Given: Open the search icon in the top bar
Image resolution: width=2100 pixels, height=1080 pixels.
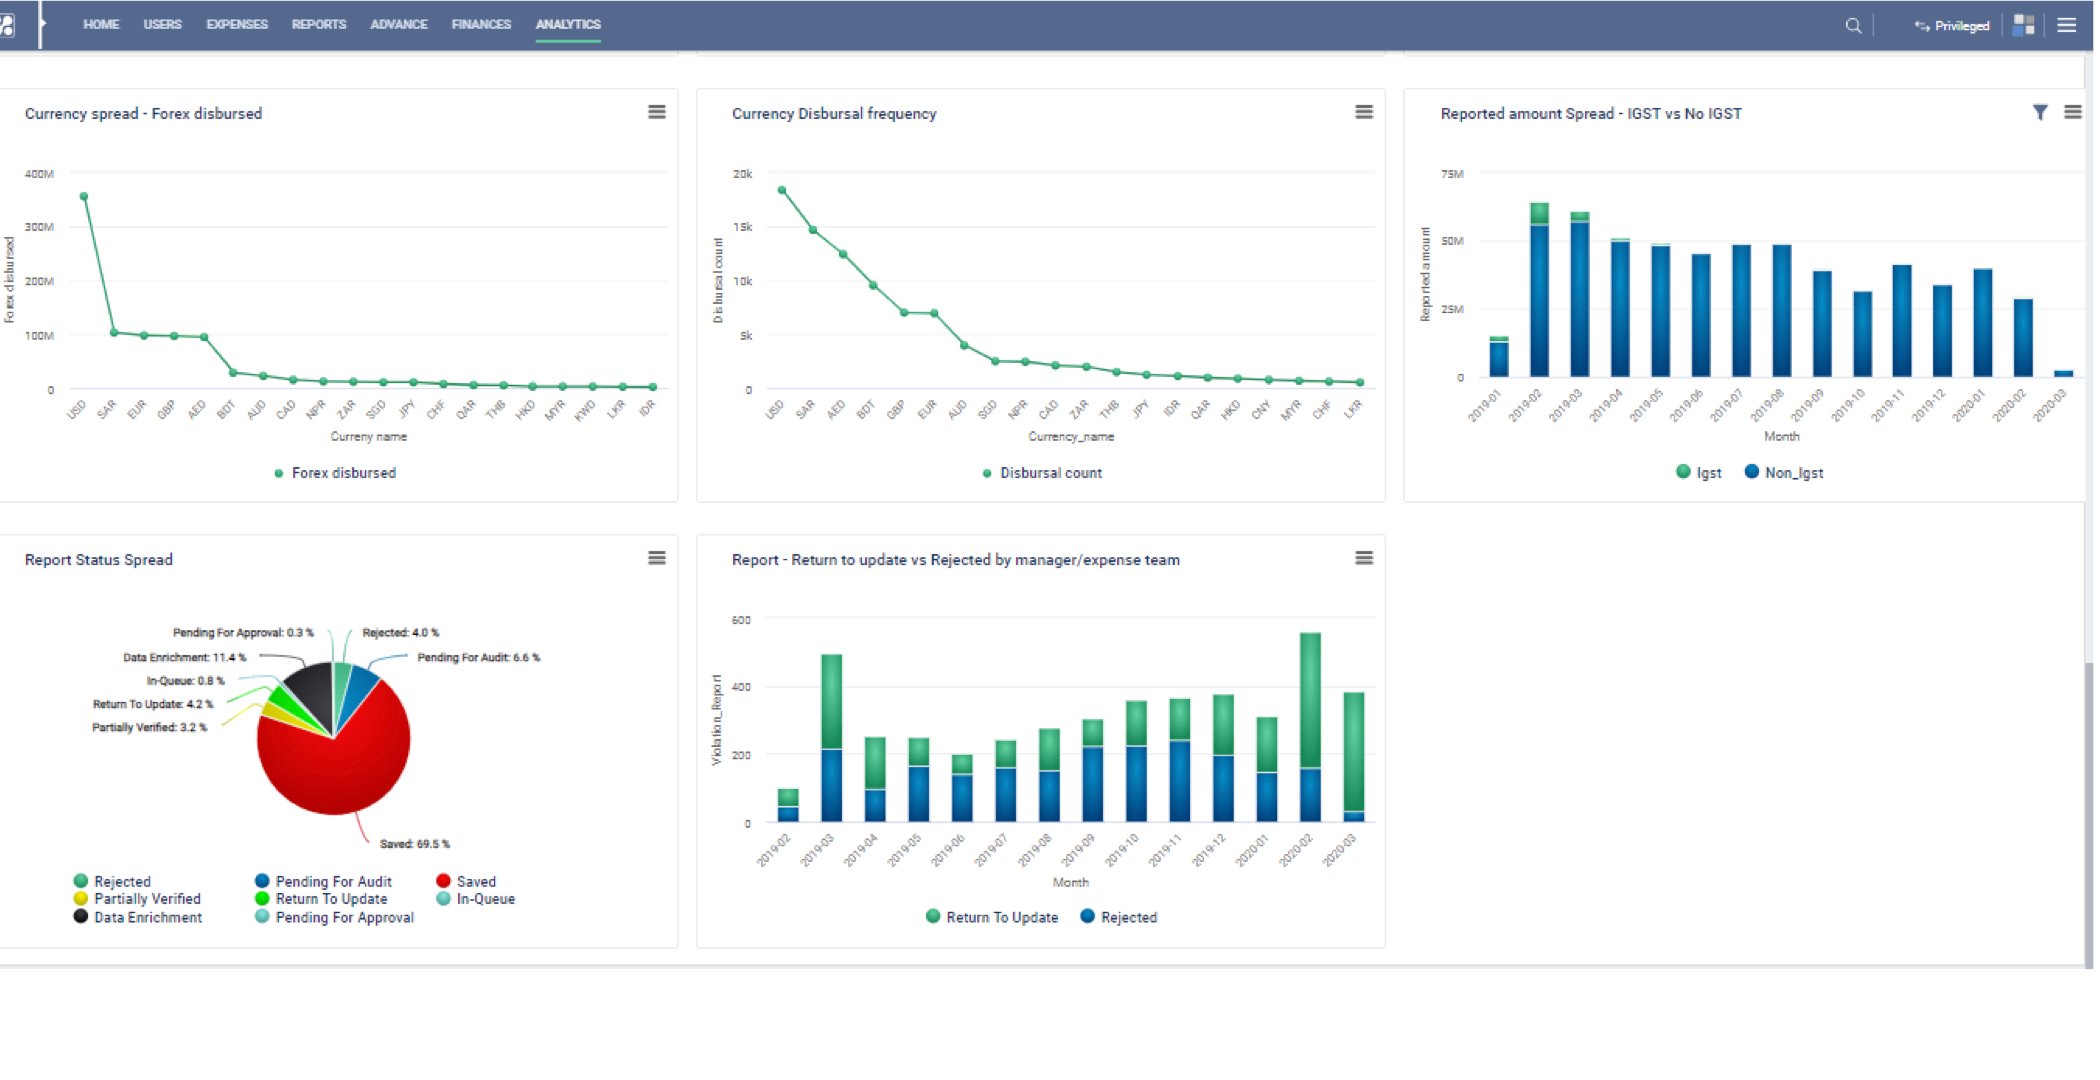Looking at the screenshot, I should pyautogui.click(x=1853, y=26).
